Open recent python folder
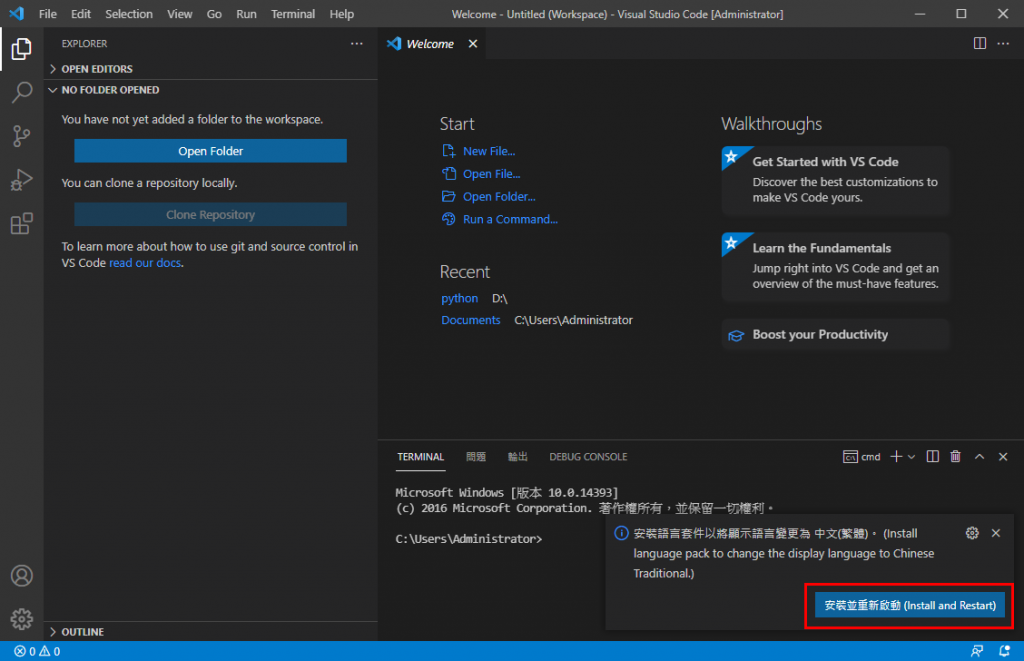 click(x=459, y=298)
